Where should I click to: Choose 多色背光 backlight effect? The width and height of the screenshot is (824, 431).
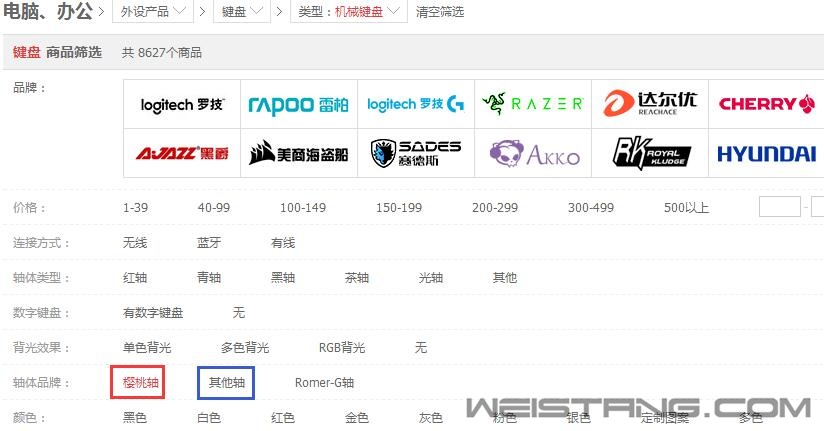(x=245, y=347)
